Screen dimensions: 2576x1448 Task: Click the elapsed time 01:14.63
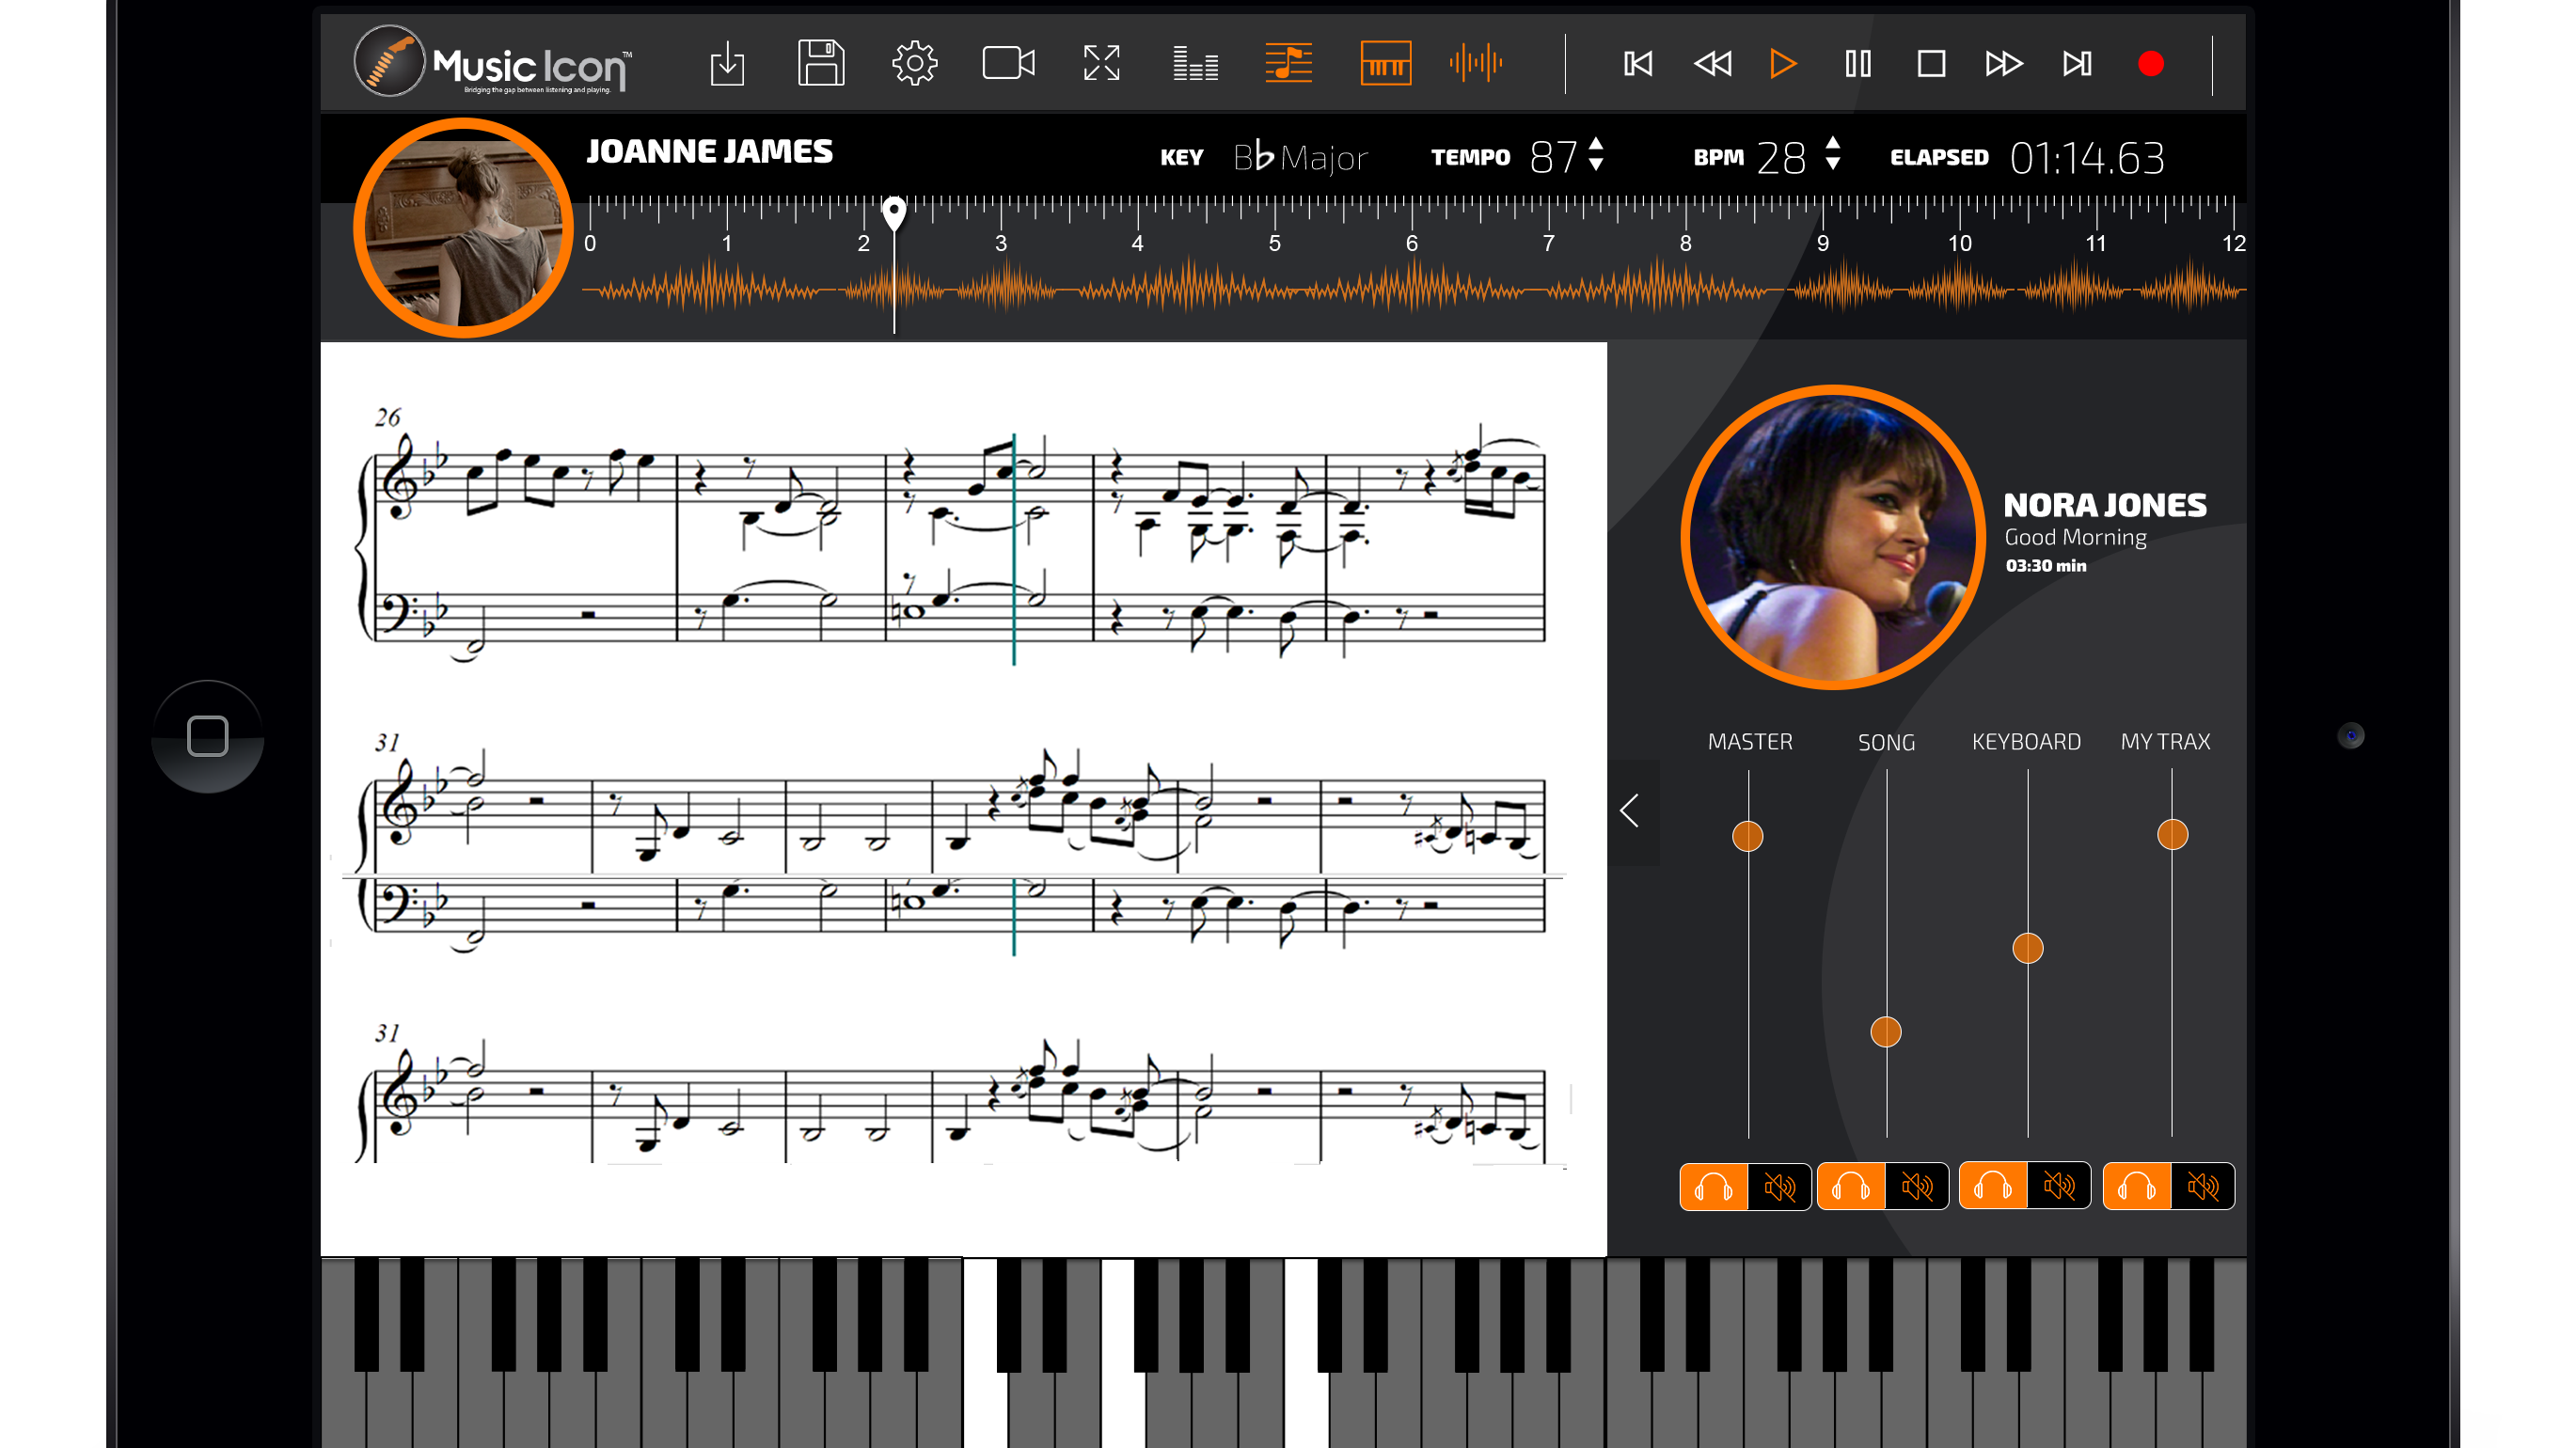tap(2087, 158)
